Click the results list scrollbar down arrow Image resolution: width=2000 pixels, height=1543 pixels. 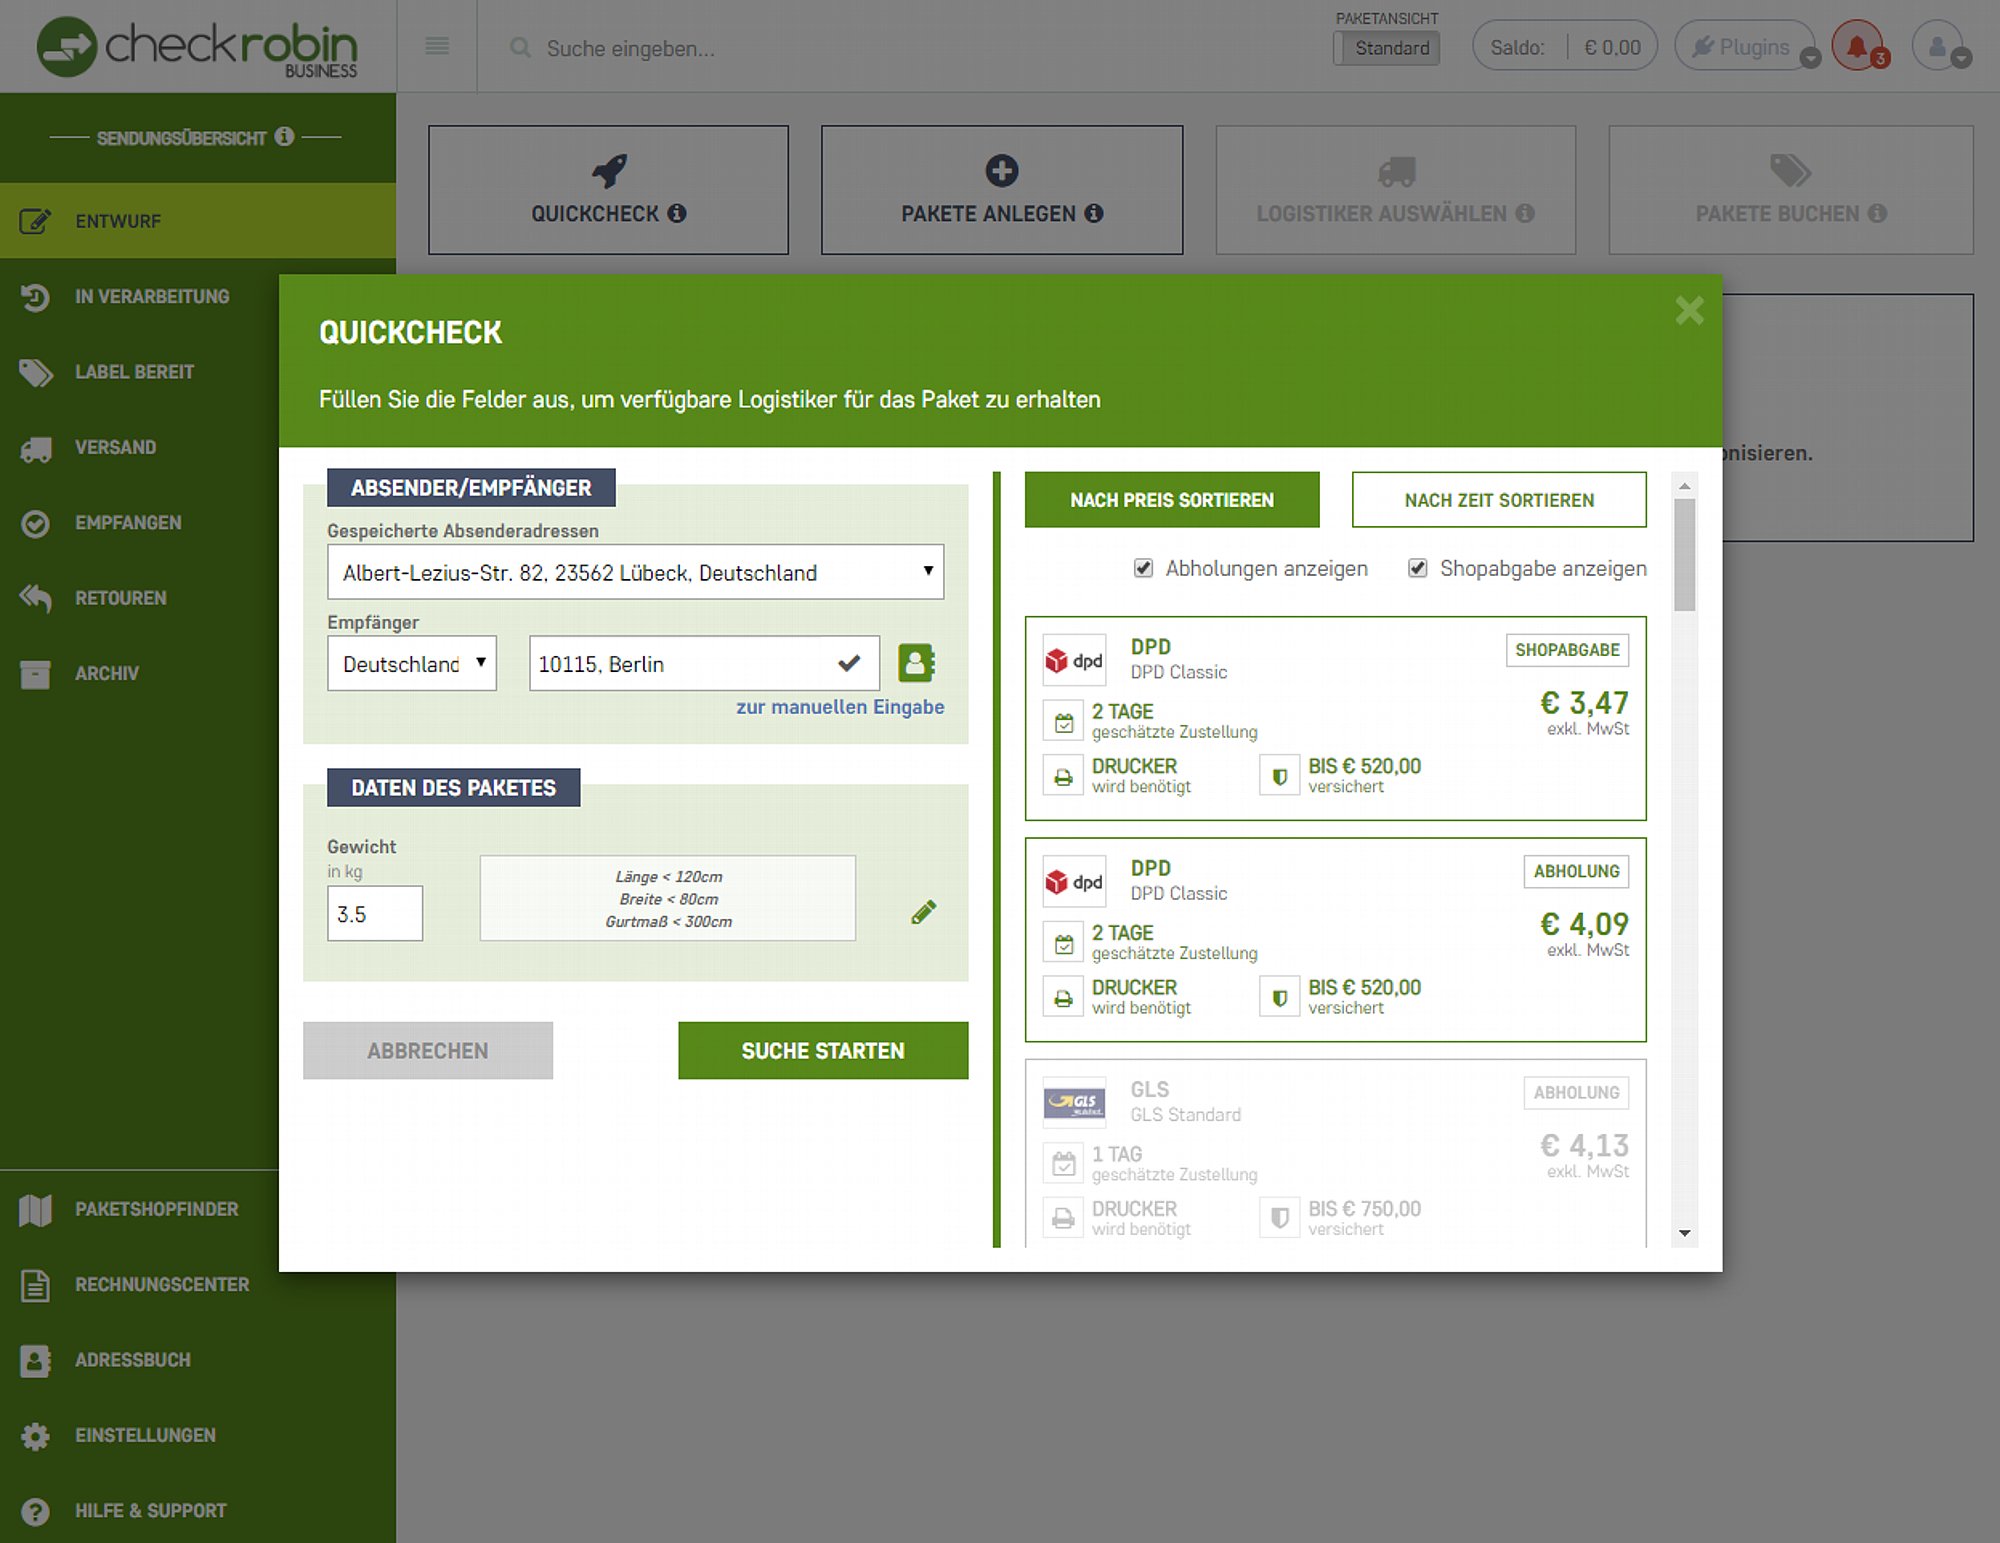[1685, 1233]
